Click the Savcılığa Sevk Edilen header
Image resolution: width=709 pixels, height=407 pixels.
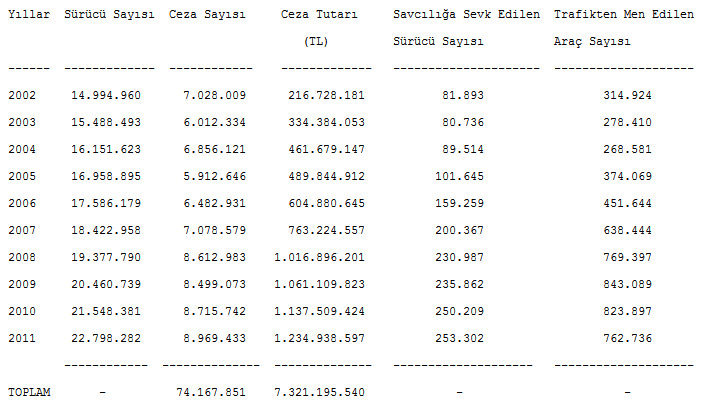(466, 14)
